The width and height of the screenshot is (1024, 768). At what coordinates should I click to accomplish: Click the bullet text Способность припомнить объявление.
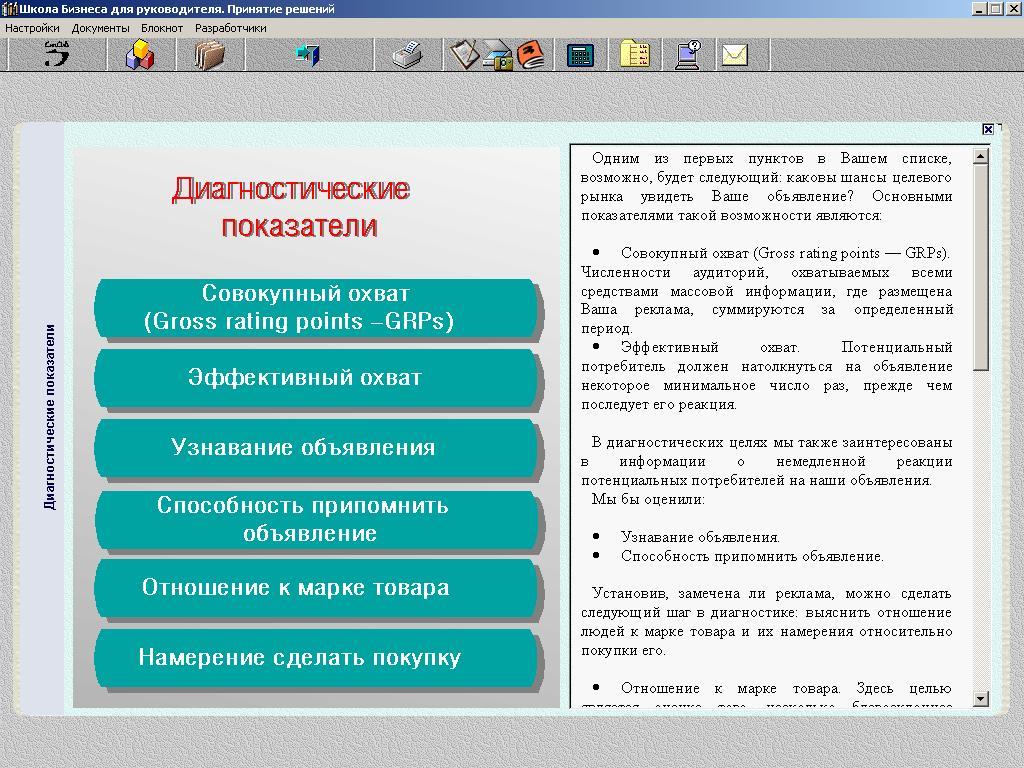pos(752,556)
